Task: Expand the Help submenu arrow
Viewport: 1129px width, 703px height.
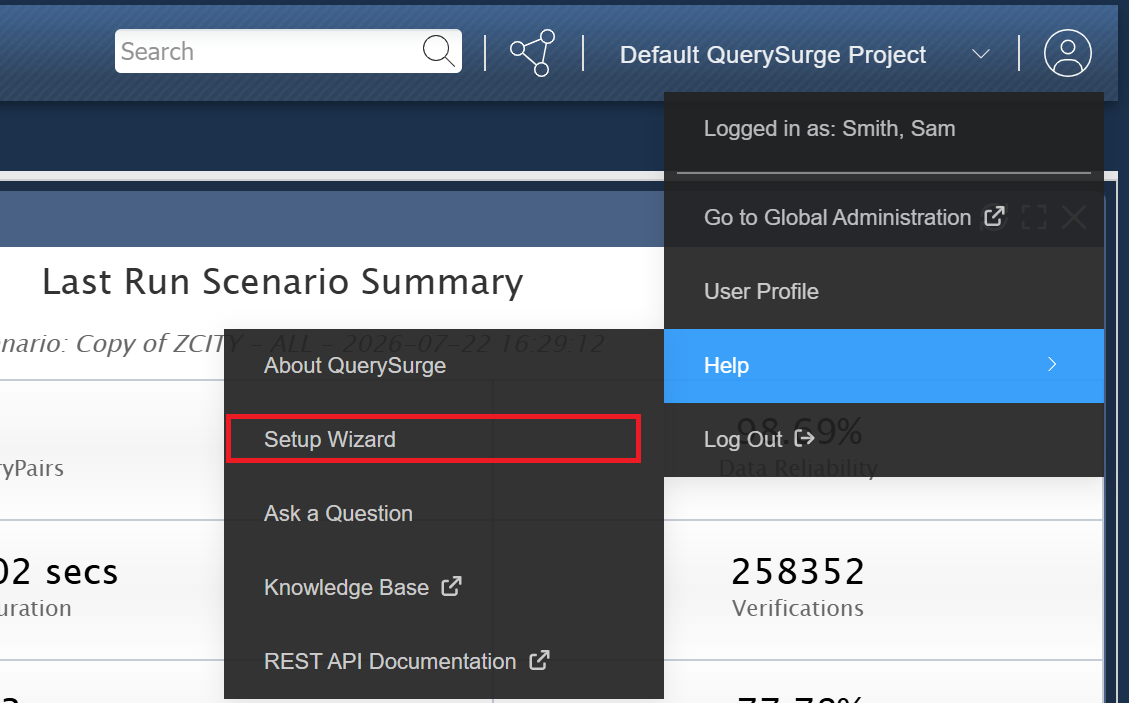Action: (1052, 364)
